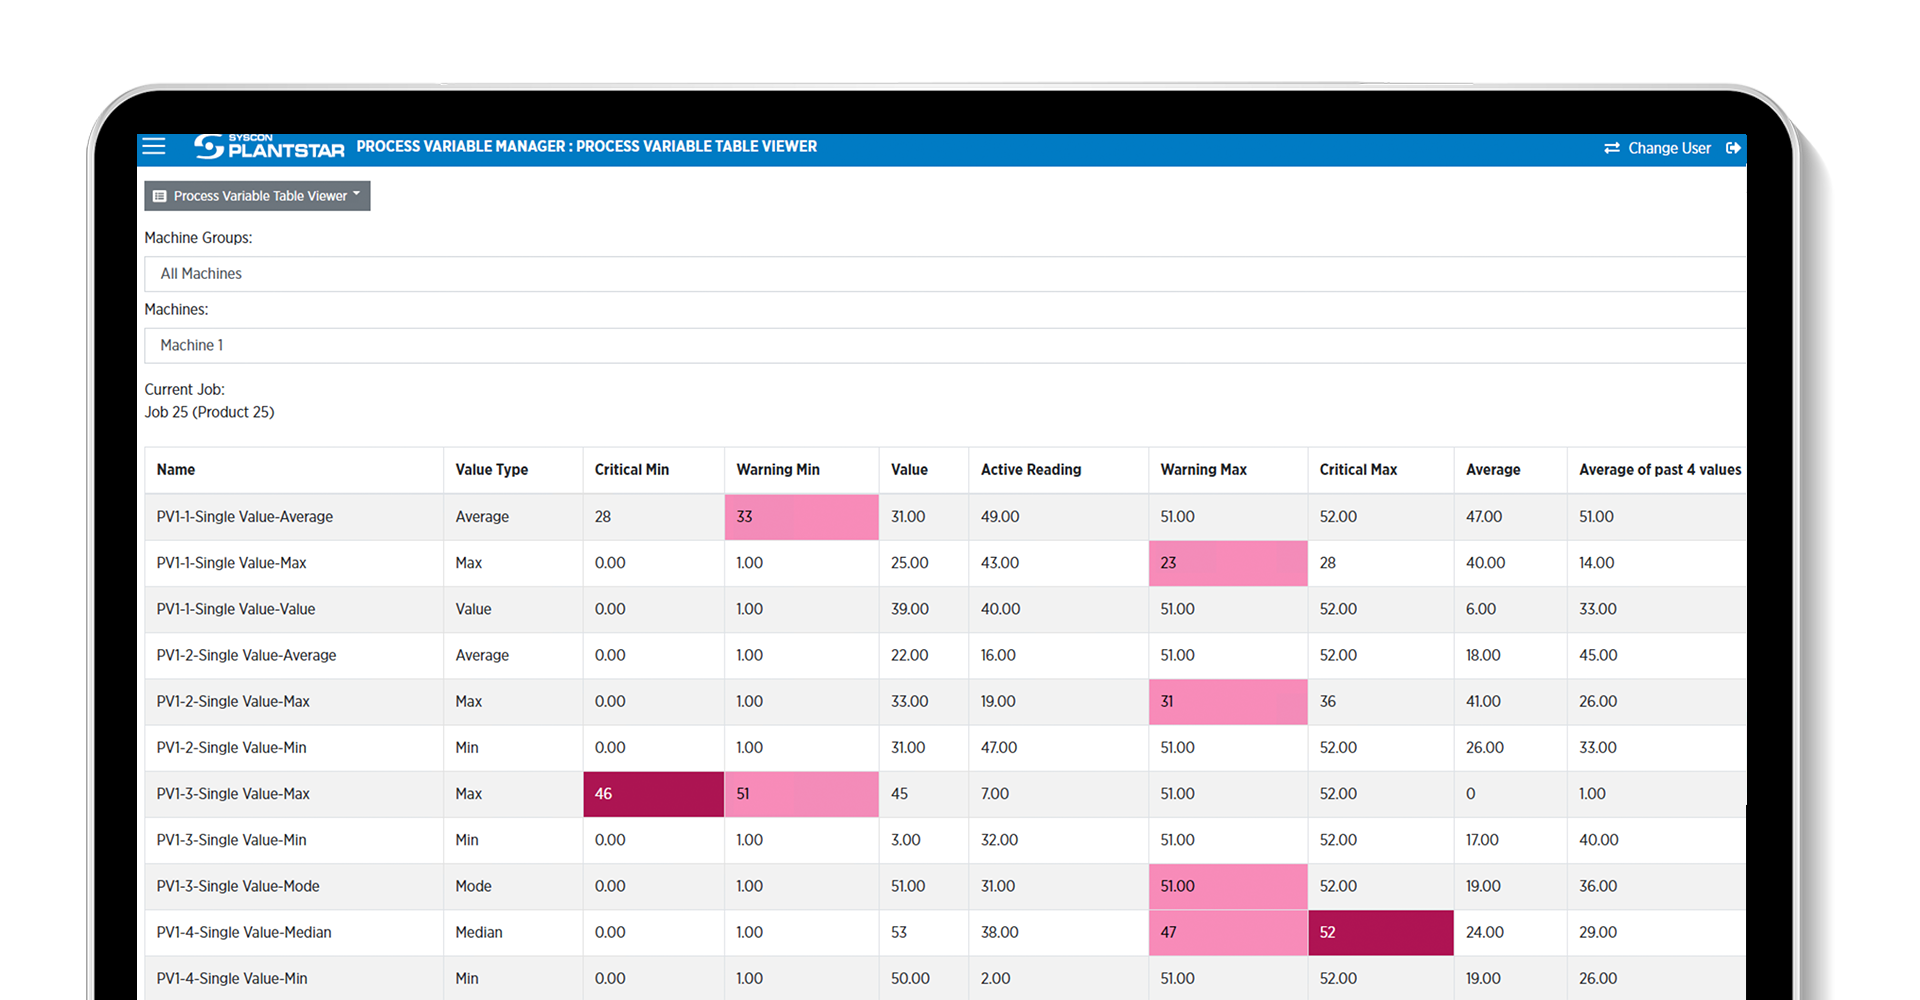
Task: Click the dark red Critical Min cell 46
Action: click(653, 794)
